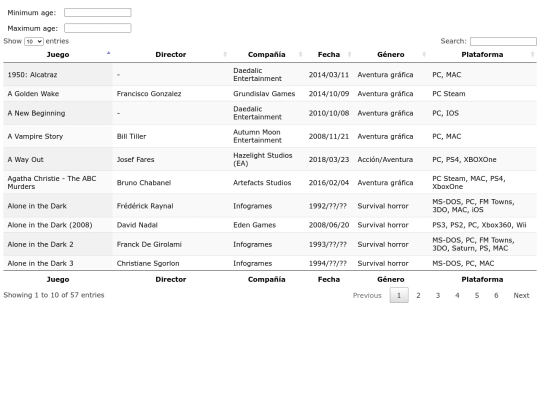The image size is (540, 405).
Task: Click company Eden Games cell
Action: pos(267,225)
